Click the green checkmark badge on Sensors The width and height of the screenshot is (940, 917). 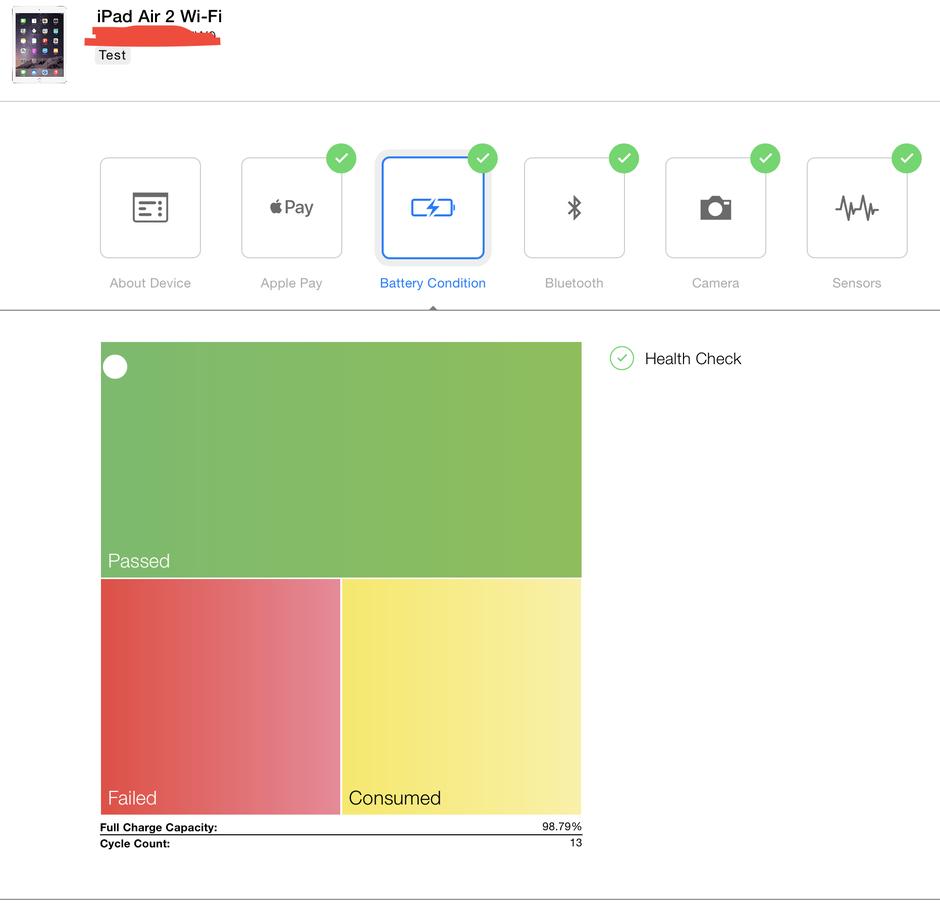coord(906,158)
